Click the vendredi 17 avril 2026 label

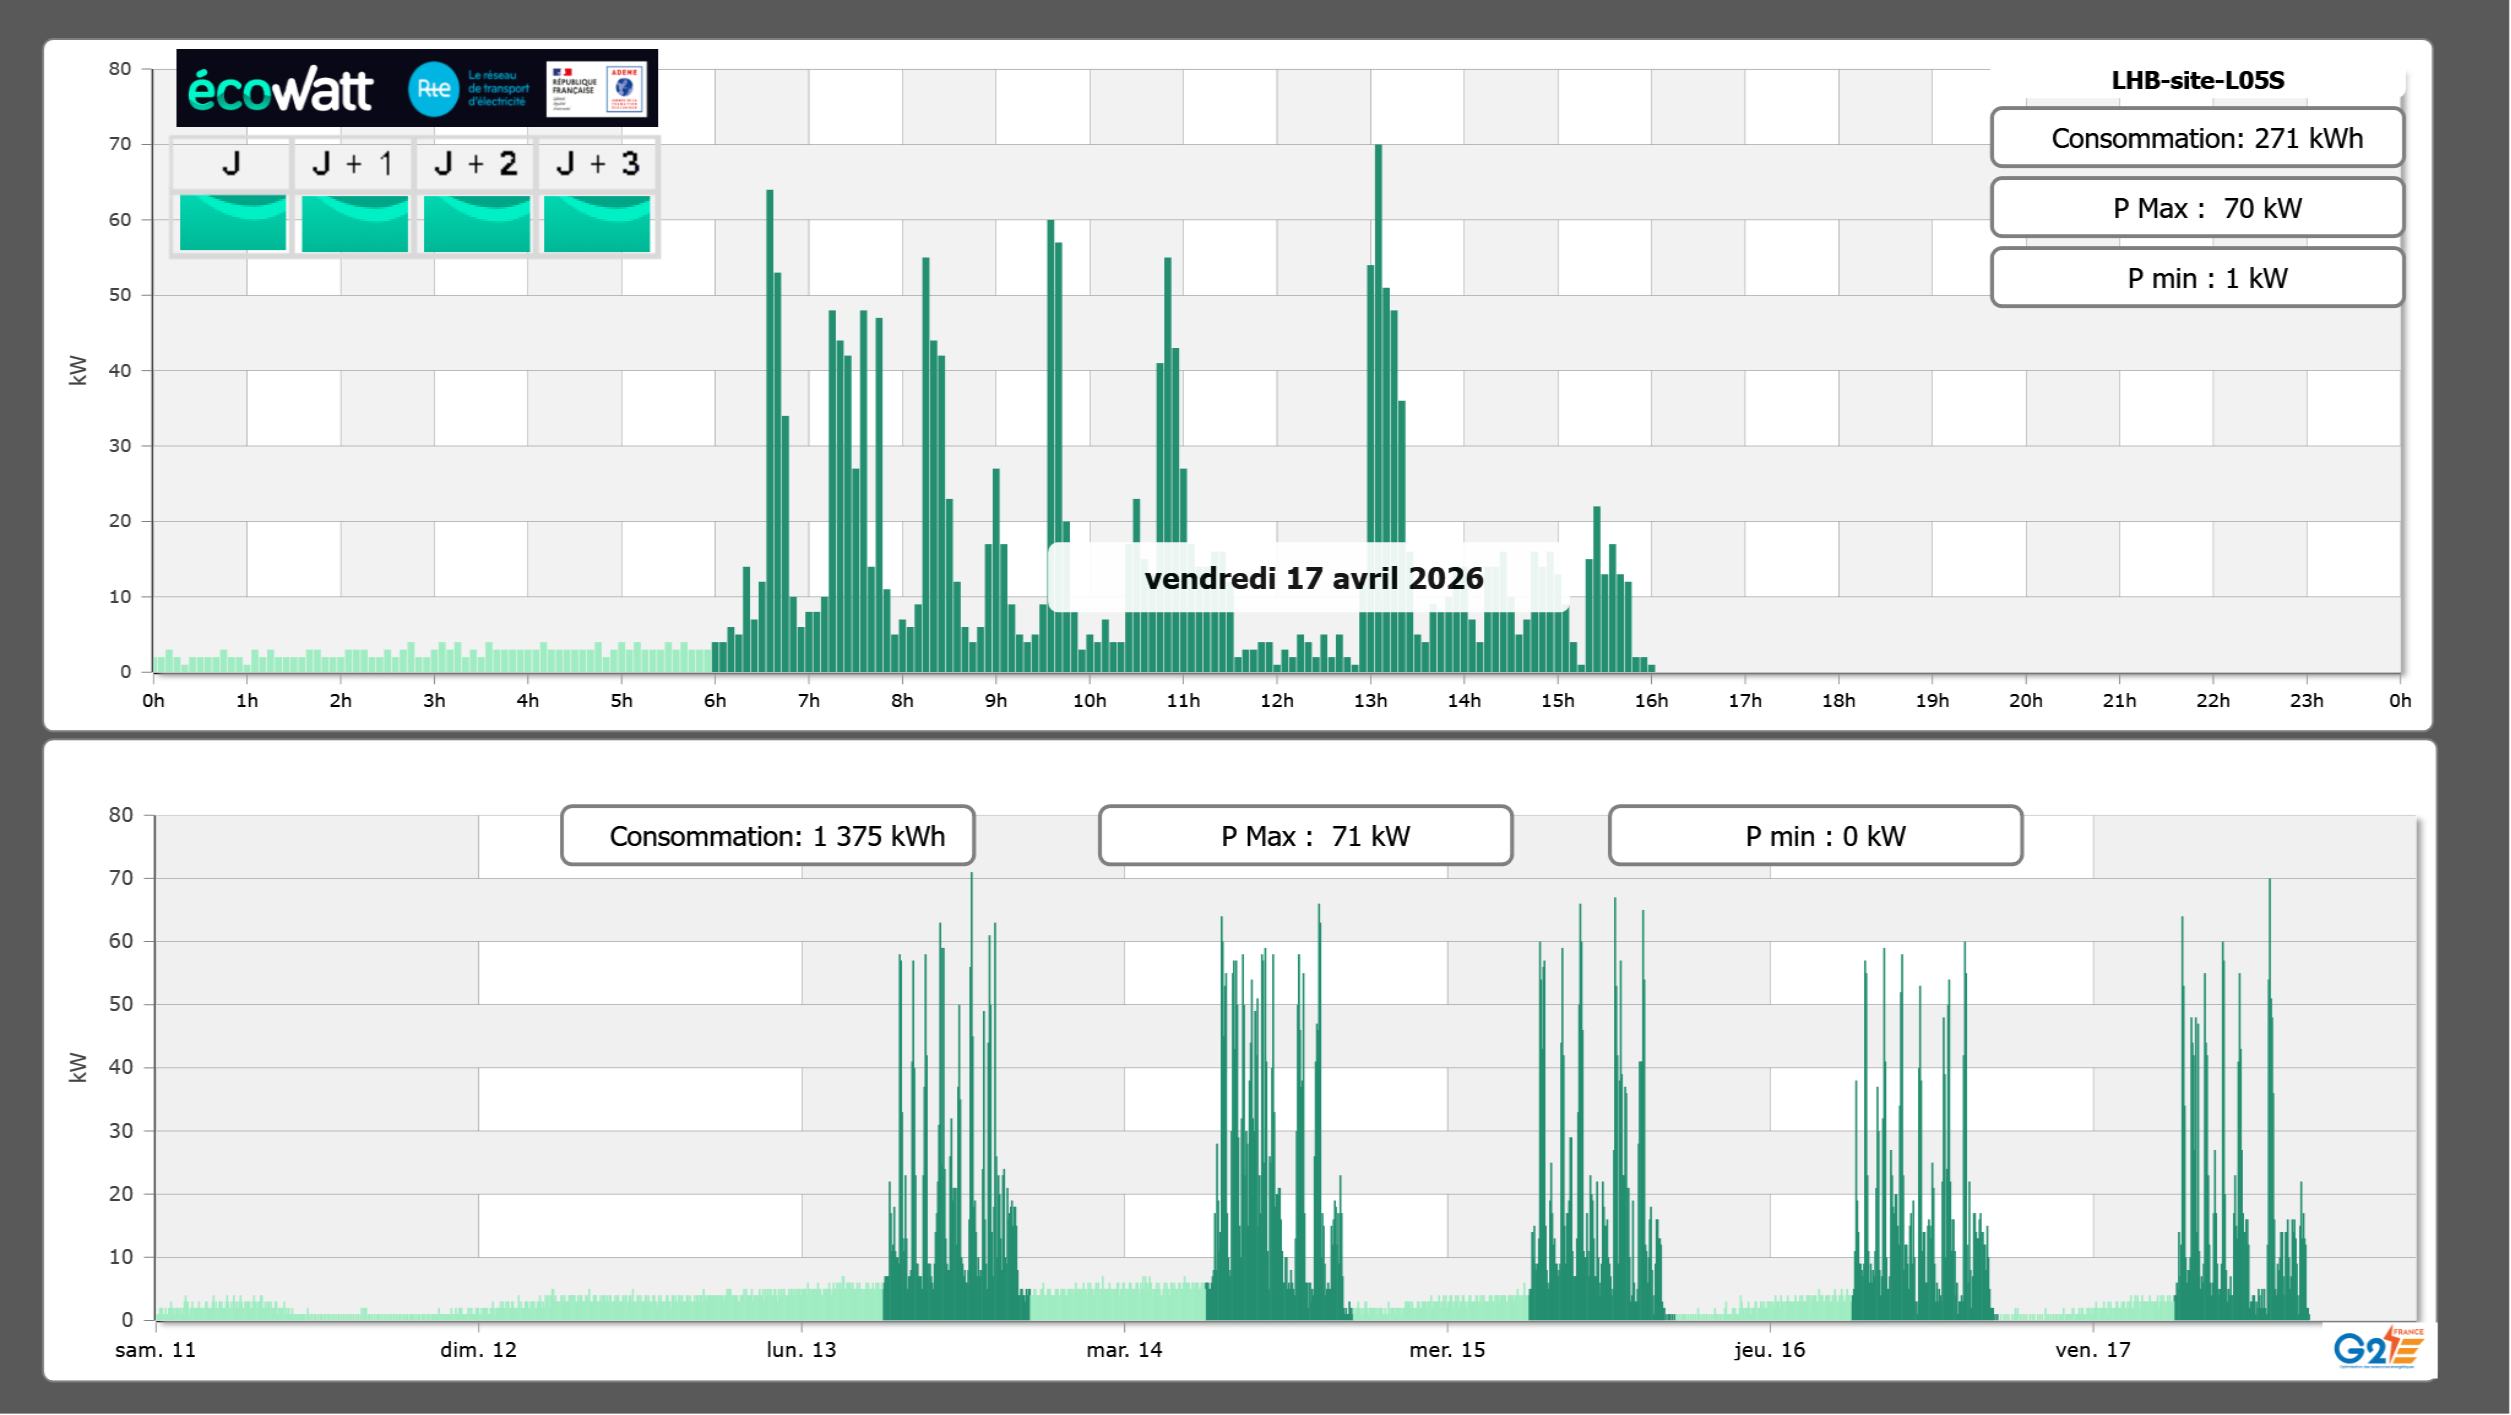point(1313,578)
